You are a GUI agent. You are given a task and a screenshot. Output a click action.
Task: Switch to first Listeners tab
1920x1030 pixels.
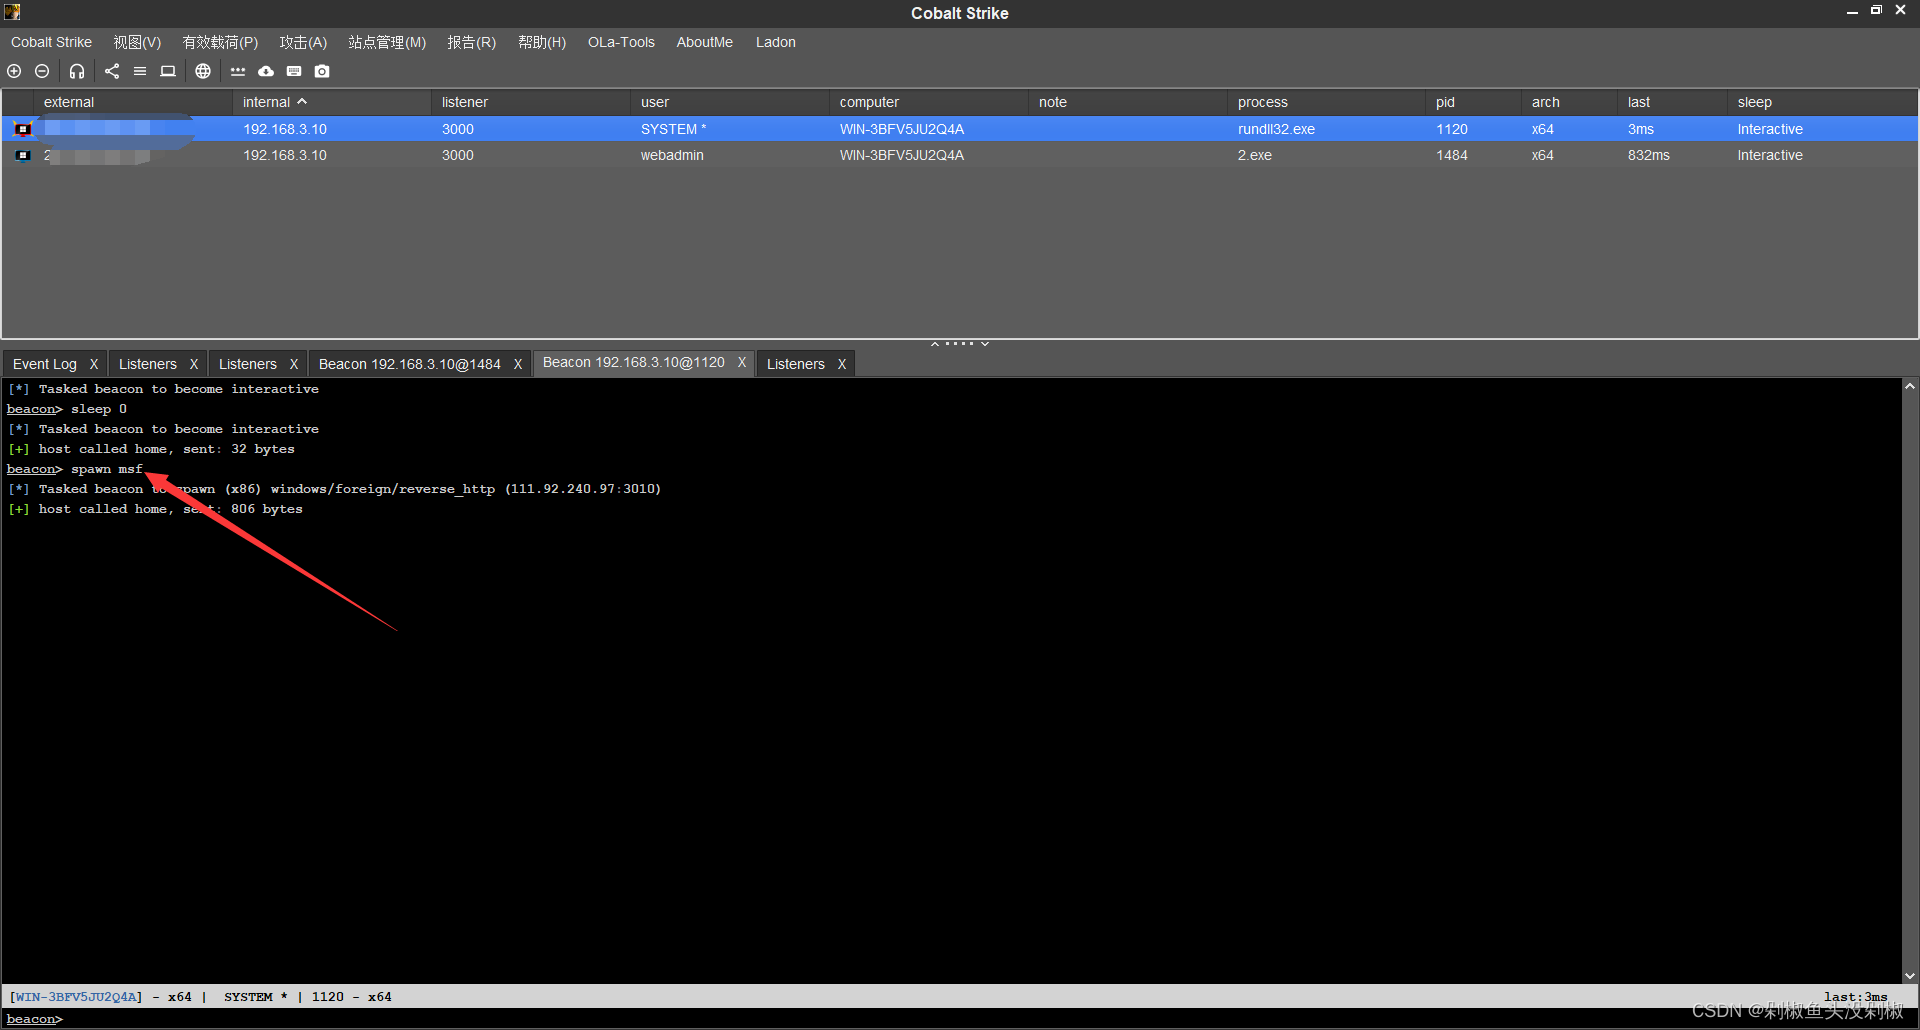pos(148,364)
